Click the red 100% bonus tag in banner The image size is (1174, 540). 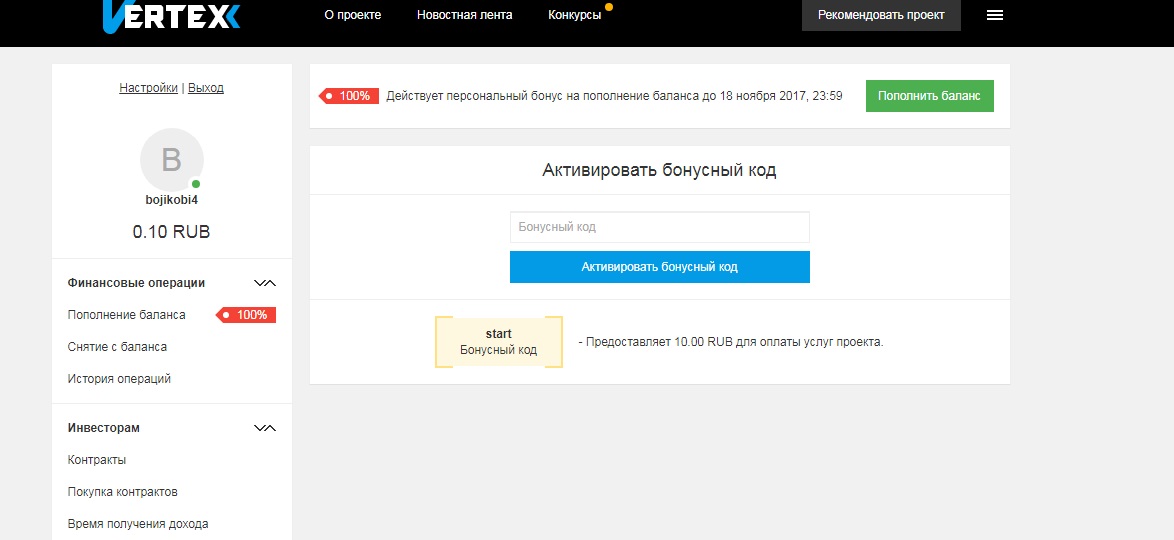click(349, 96)
